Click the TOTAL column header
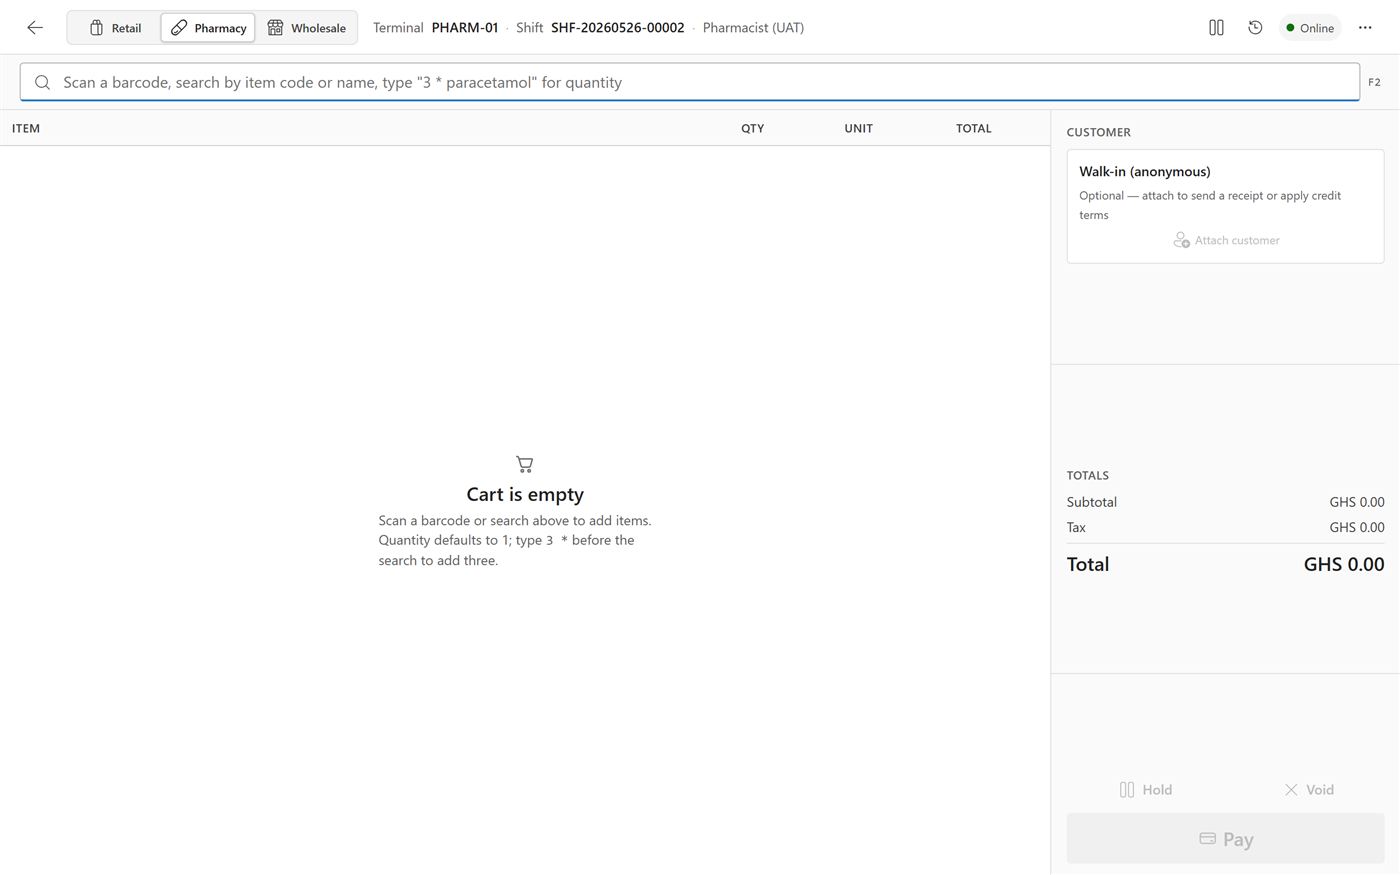Image resolution: width=1400 pixels, height=875 pixels. tap(973, 128)
